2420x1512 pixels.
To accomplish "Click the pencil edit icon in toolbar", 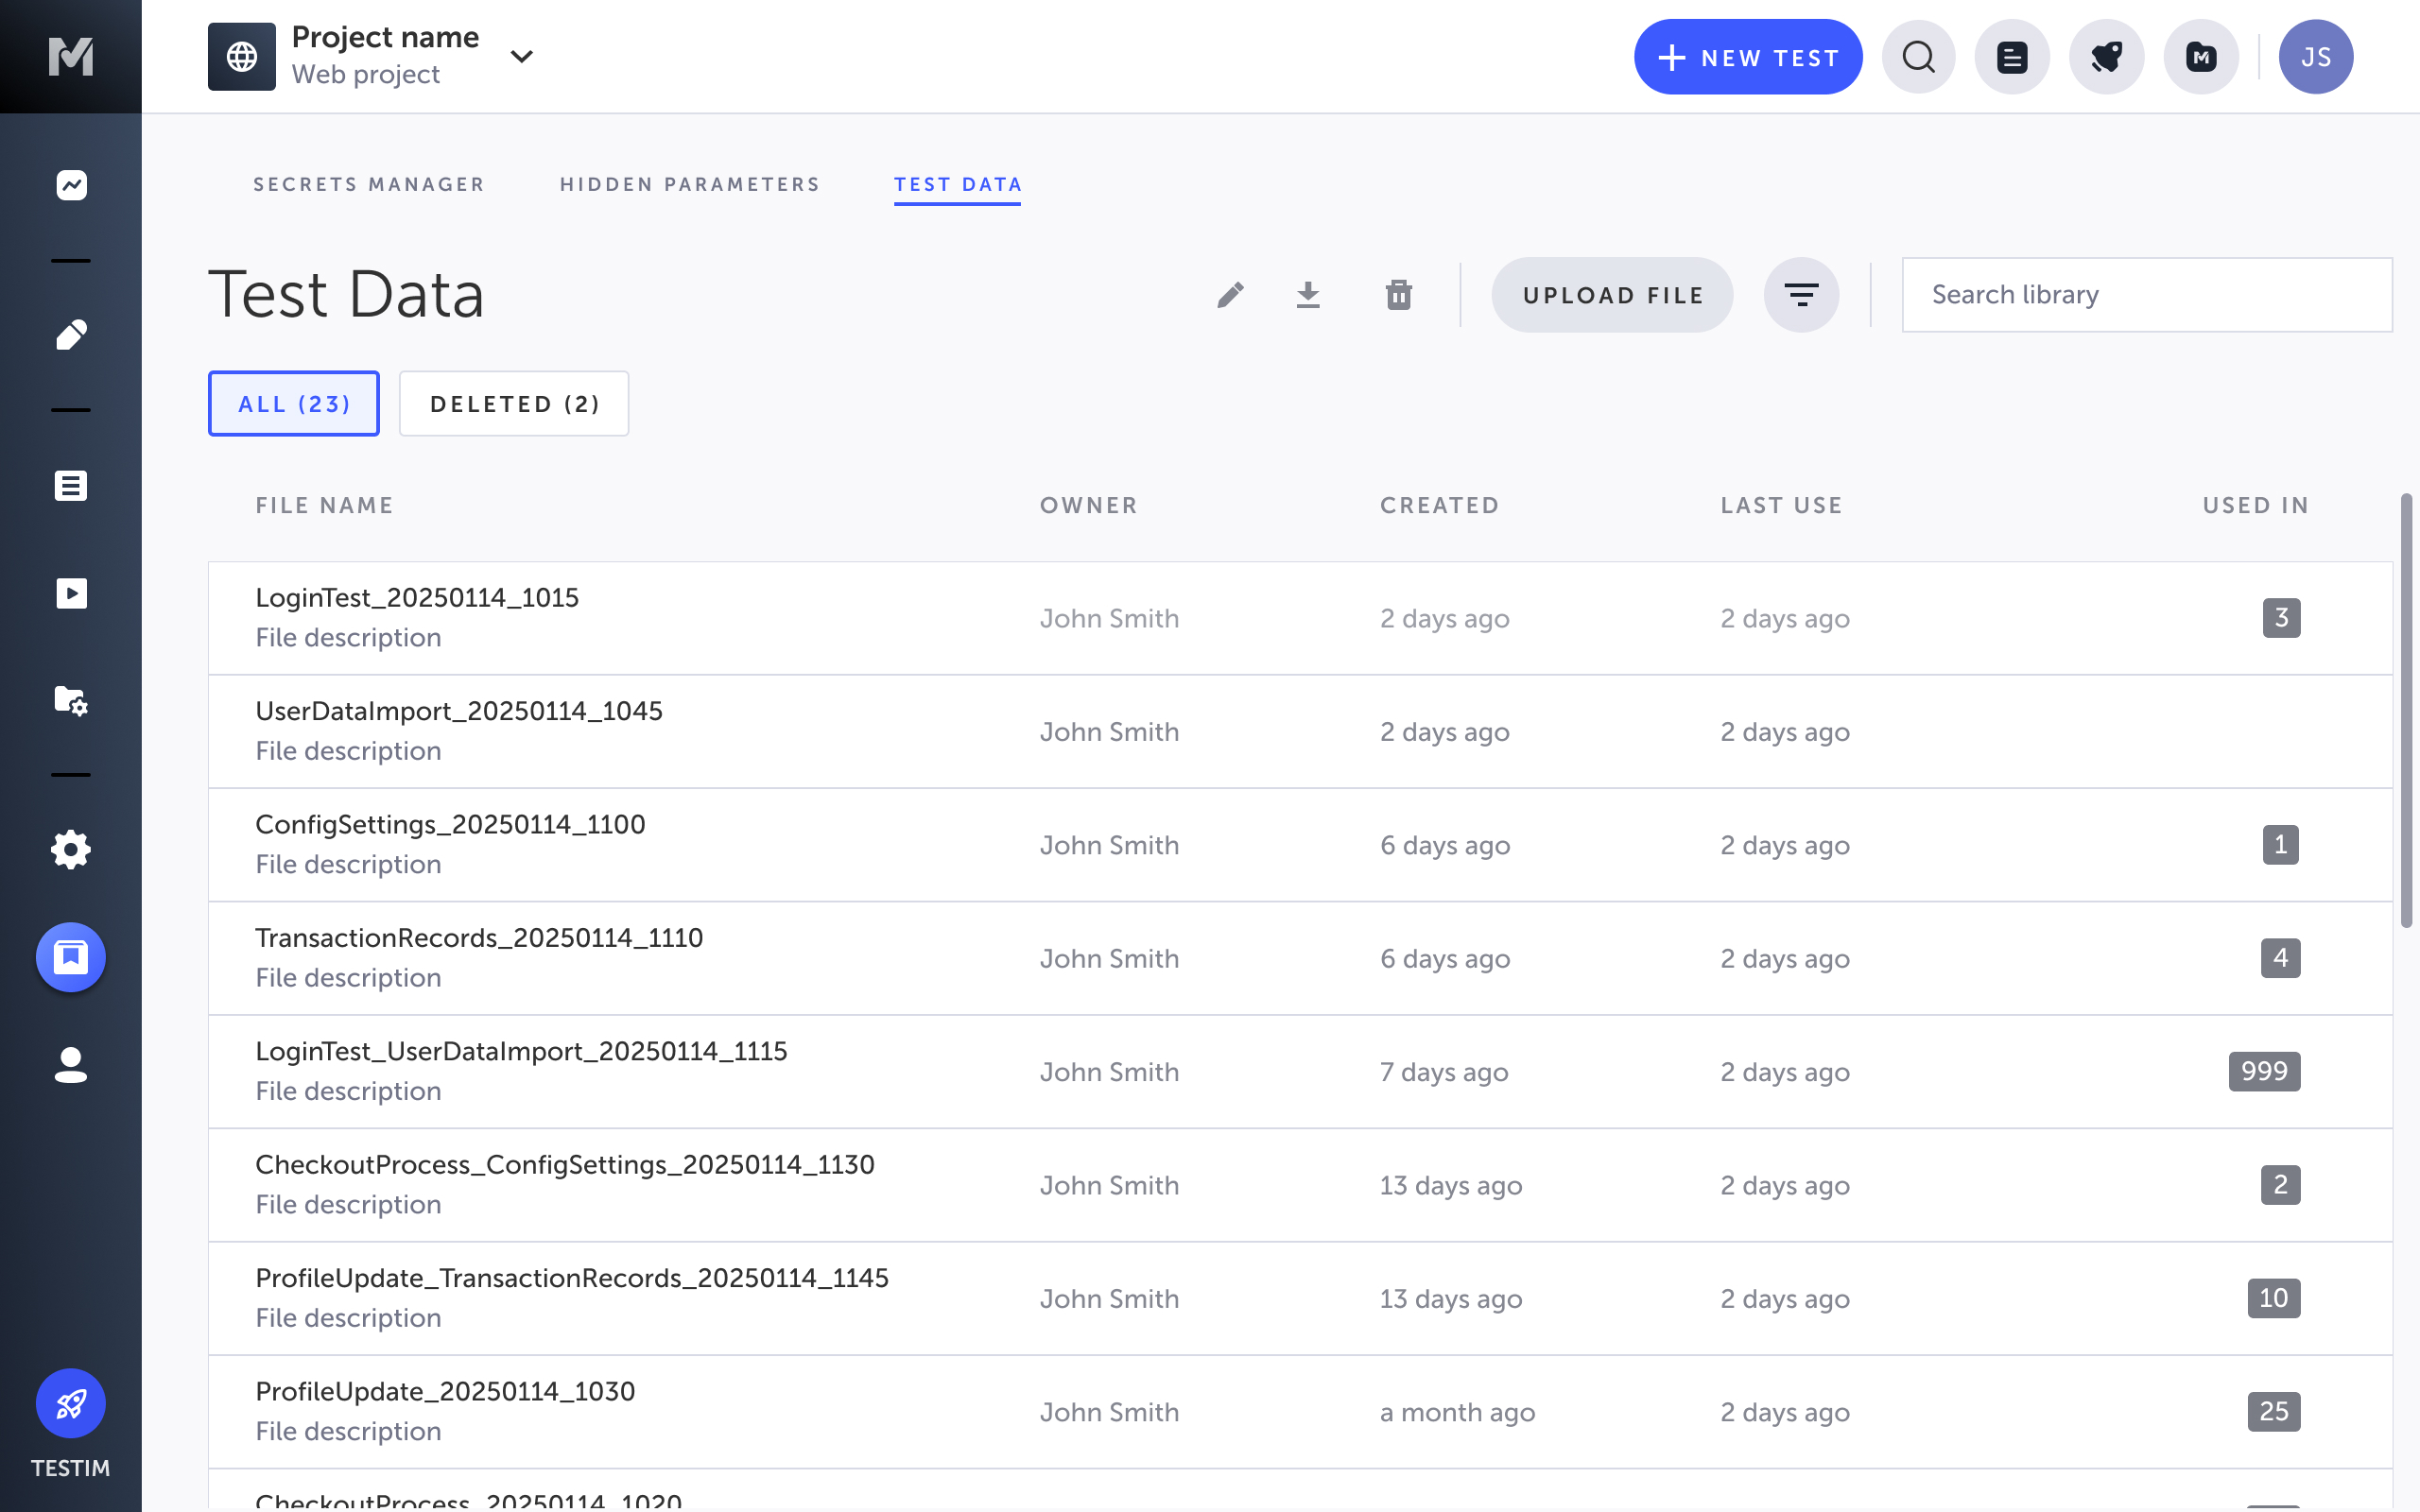I will pyautogui.click(x=1231, y=295).
